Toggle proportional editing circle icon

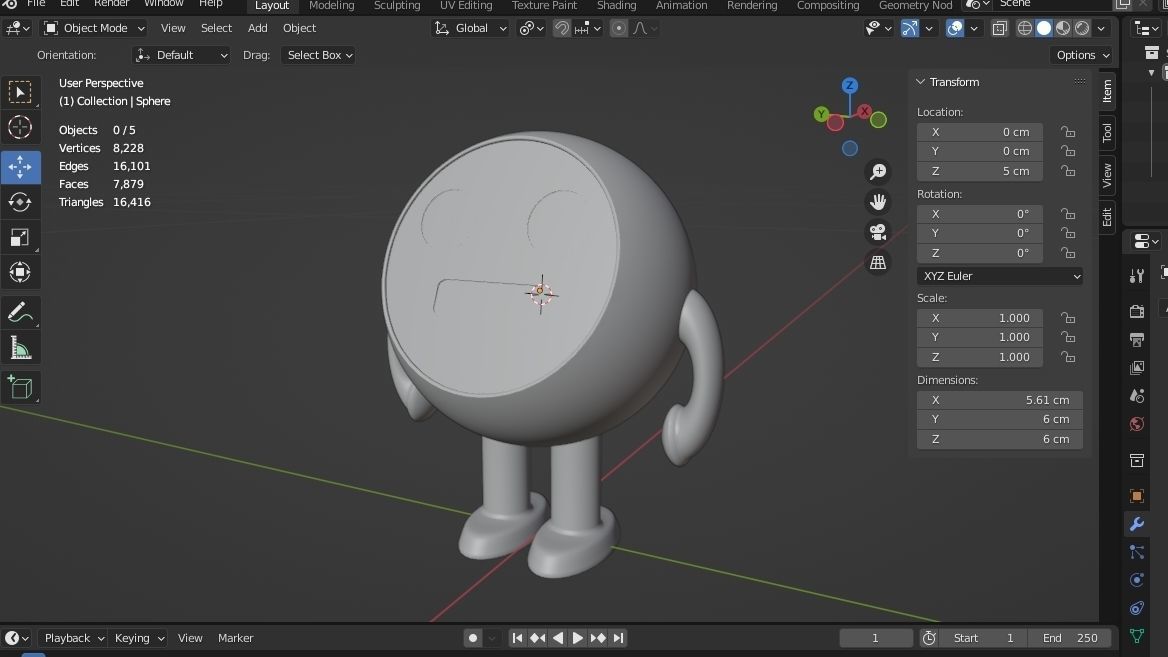pos(618,28)
